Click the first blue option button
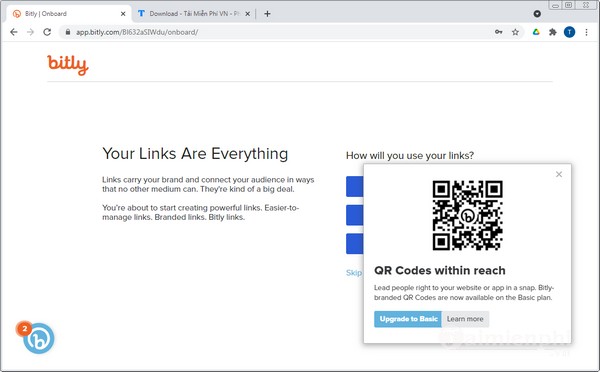600x372 pixels. pos(355,186)
